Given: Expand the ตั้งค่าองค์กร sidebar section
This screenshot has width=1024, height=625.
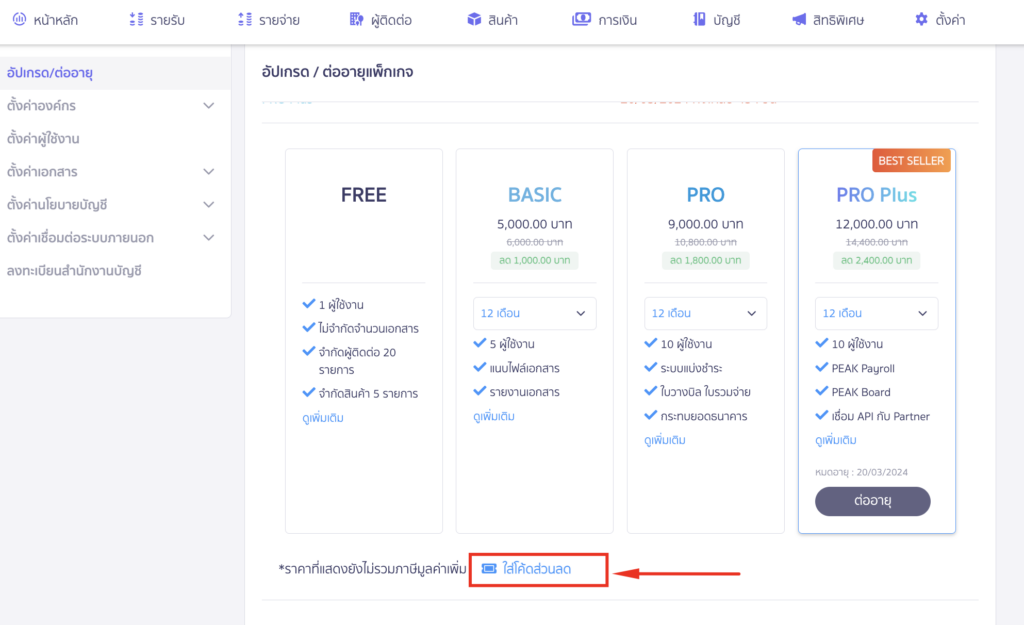Looking at the screenshot, I should point(208,105).
